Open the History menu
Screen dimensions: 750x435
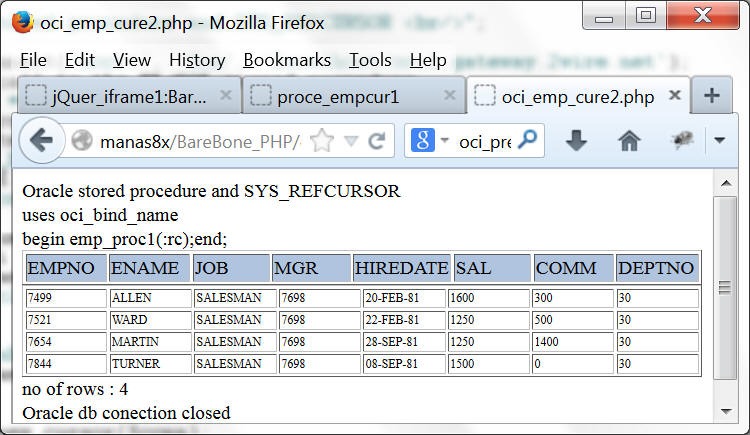[197, 60]
